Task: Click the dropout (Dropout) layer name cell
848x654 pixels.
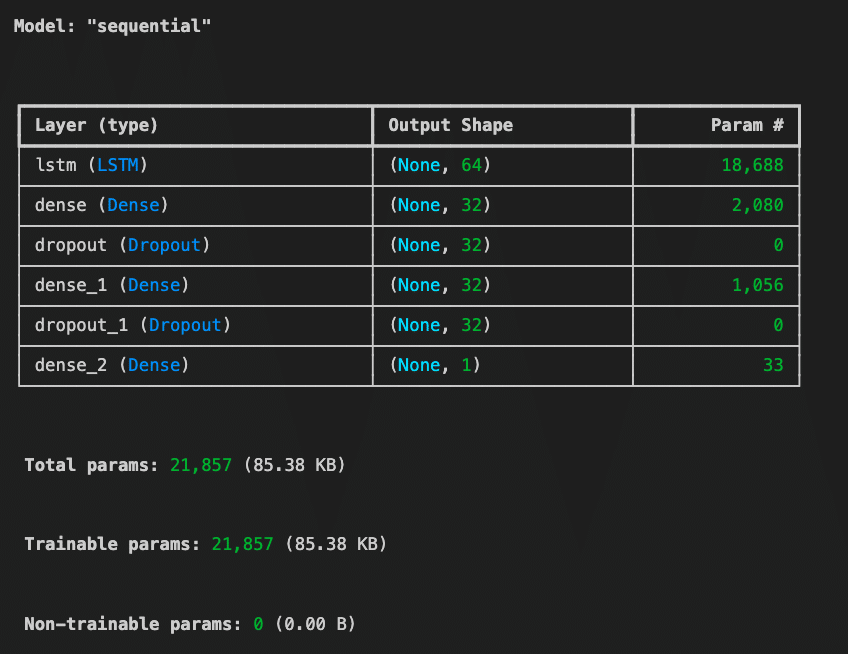Action: 122,245
